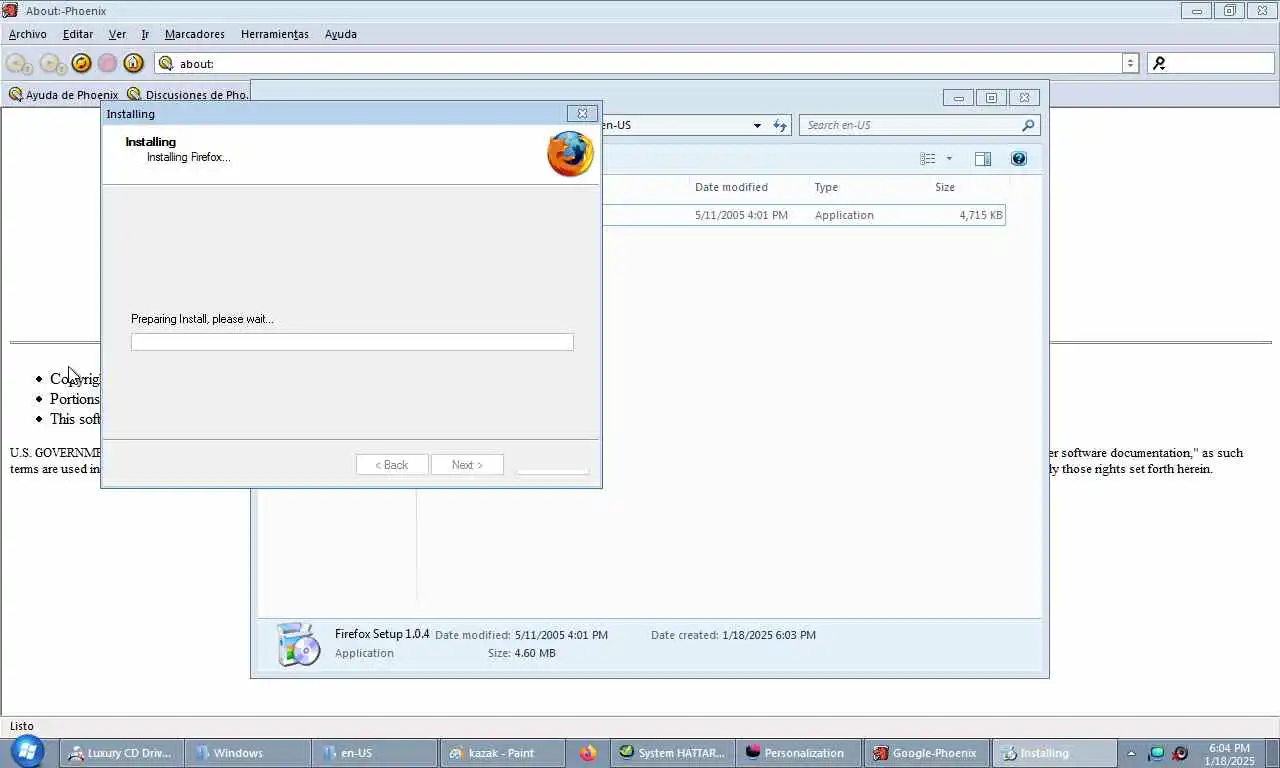Switch to kazak - Paint taskbar item
This screenshot has width=1280, height=768.
click(503, 753)
